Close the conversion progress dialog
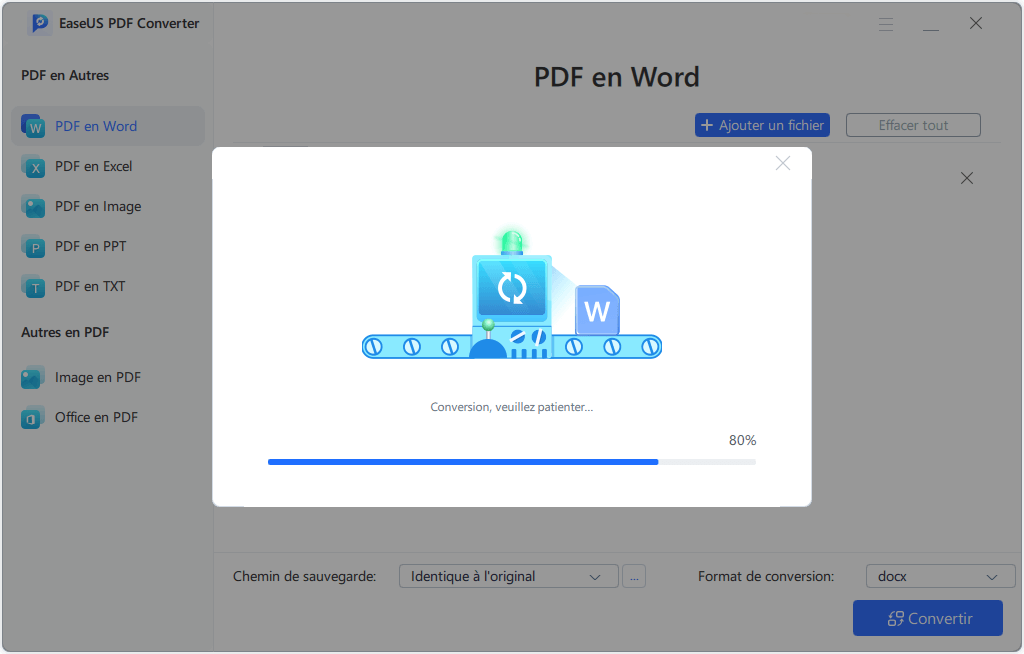 783,163
